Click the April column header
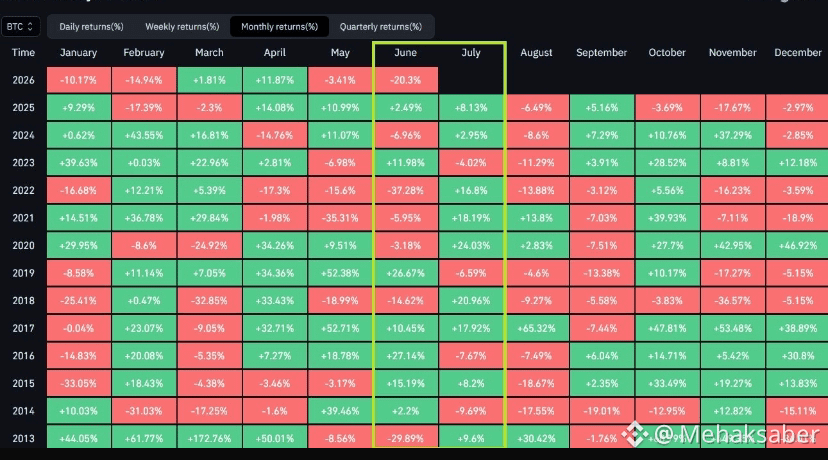 (275, 53)
